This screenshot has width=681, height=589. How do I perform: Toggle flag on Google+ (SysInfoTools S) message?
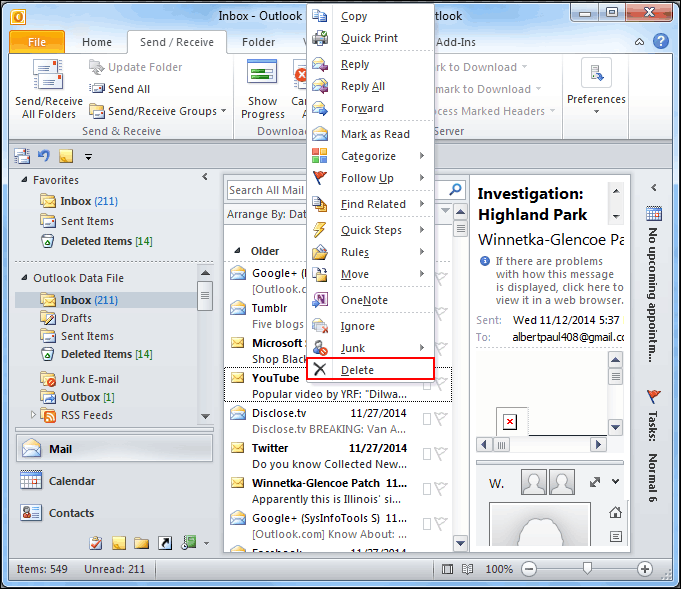441,524
